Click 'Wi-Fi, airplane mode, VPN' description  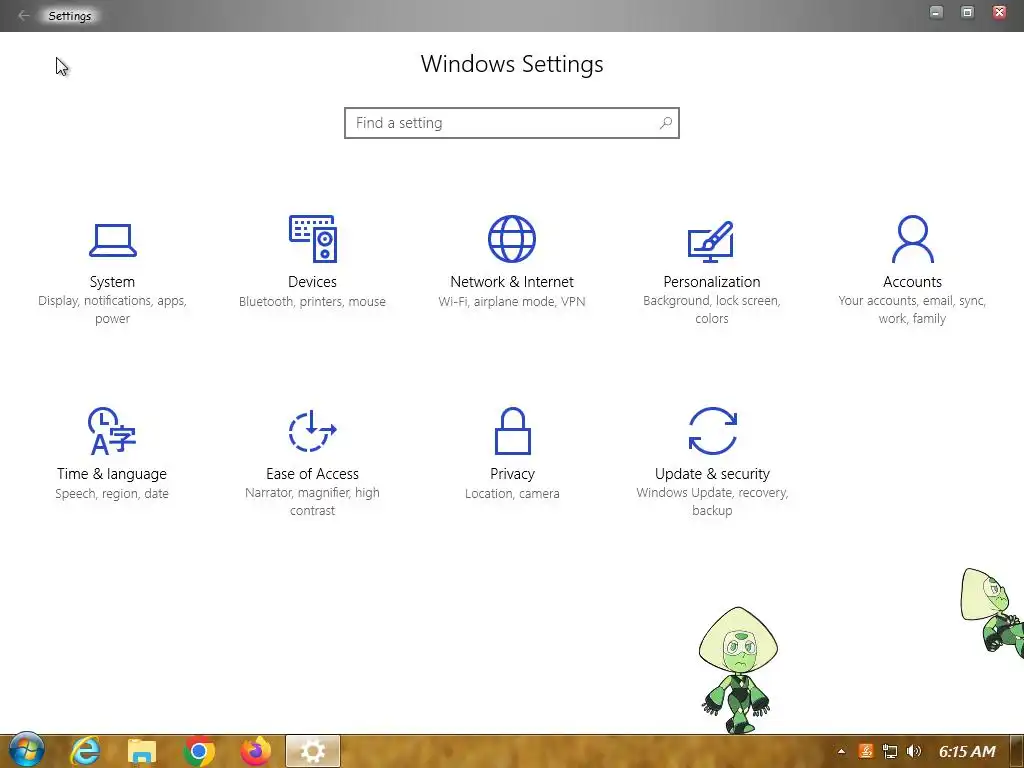click(512, 301)
